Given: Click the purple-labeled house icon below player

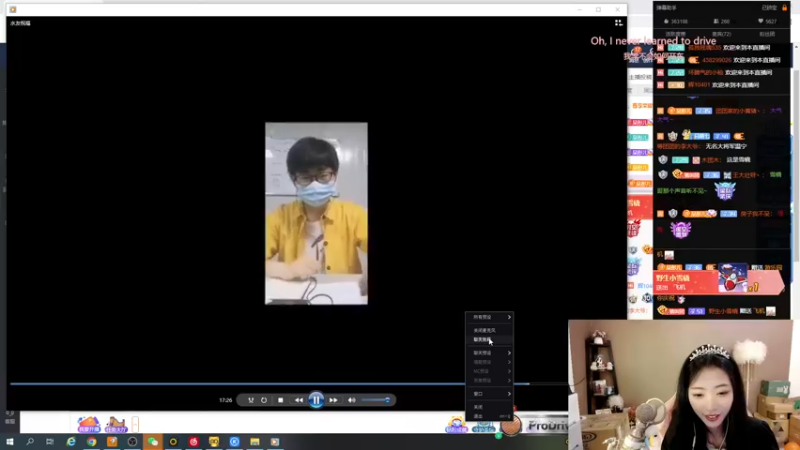Looking at the screenshot, I should 89,424.
